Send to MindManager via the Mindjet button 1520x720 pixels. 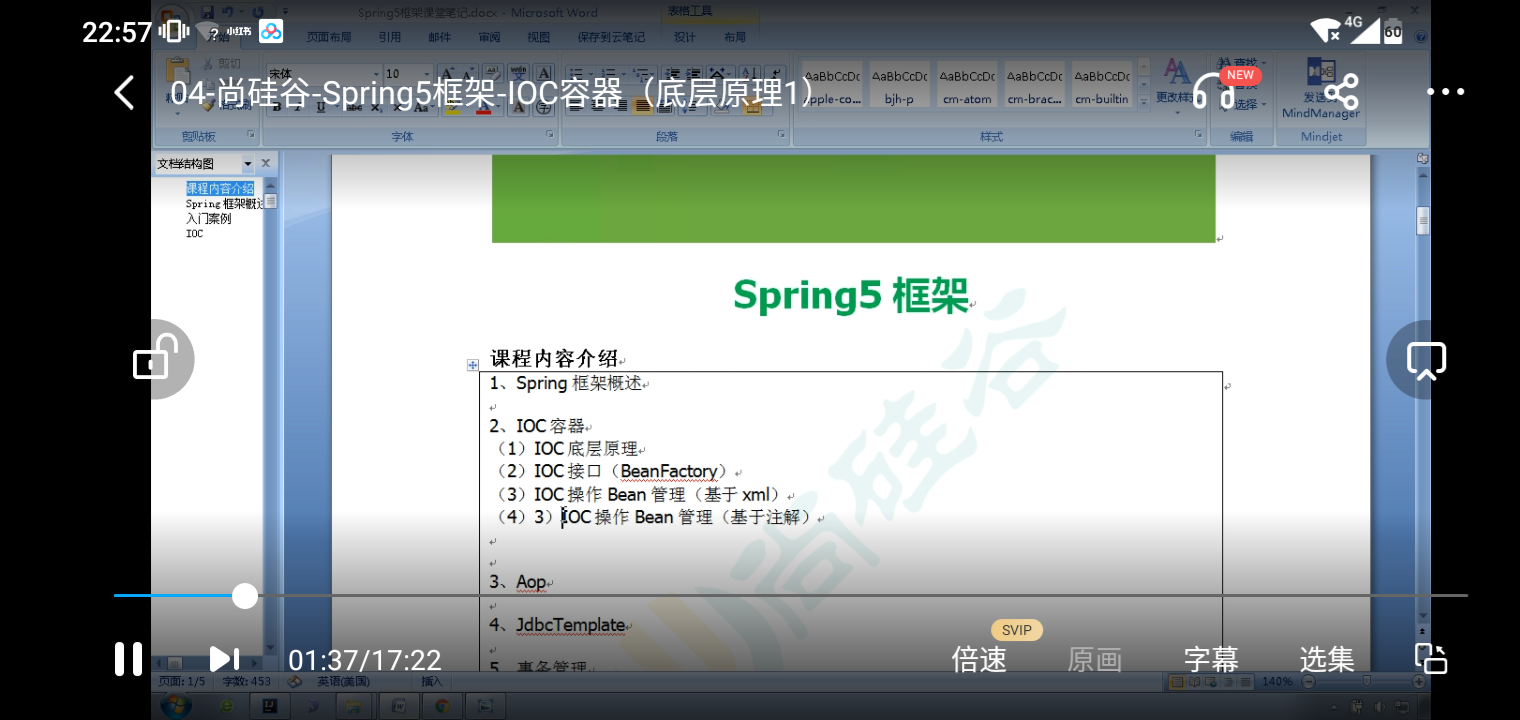pyautogui.click(x=1321, y=90)
